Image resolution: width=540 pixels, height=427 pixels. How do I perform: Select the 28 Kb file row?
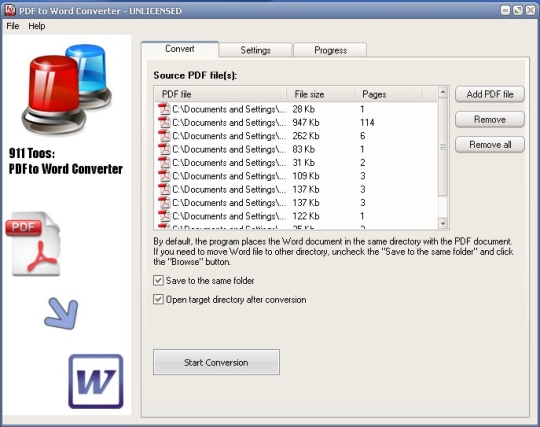click(297, 109)
